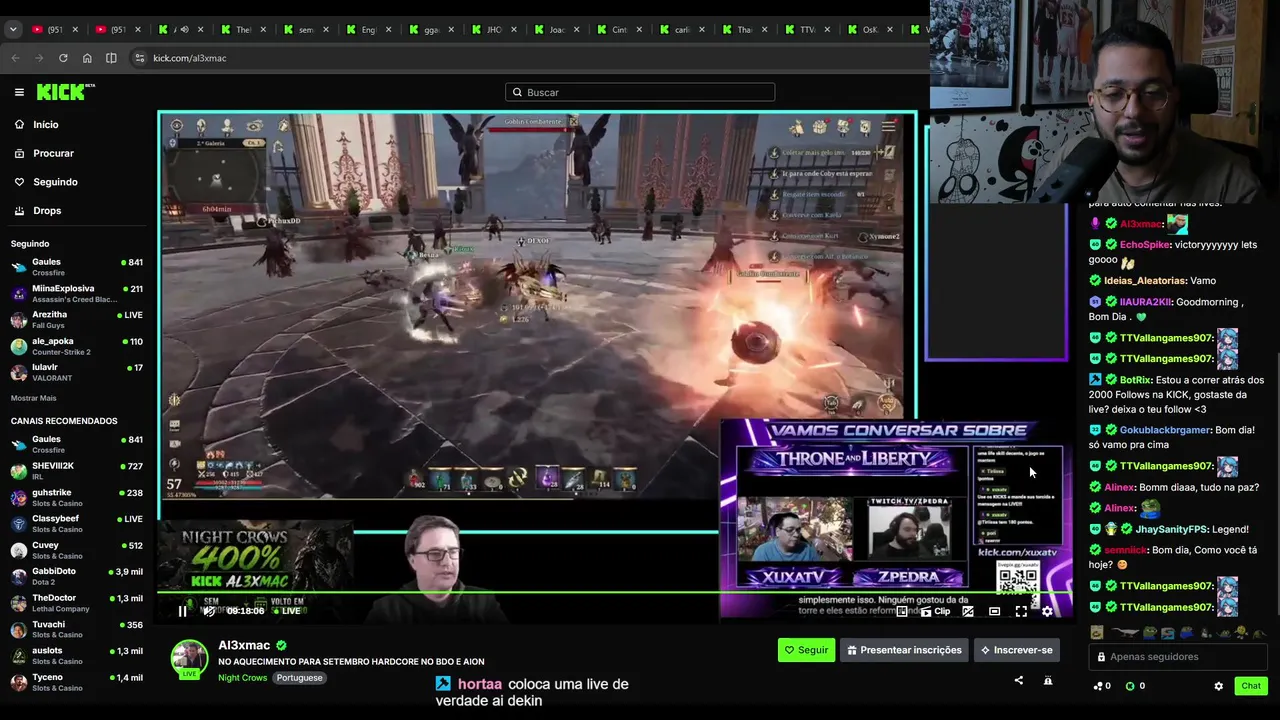Select the Portuguese language tag
Image resolution: width=1280 pixels, height=720 pixels.
pyautogui.click(x=300, y=678)
